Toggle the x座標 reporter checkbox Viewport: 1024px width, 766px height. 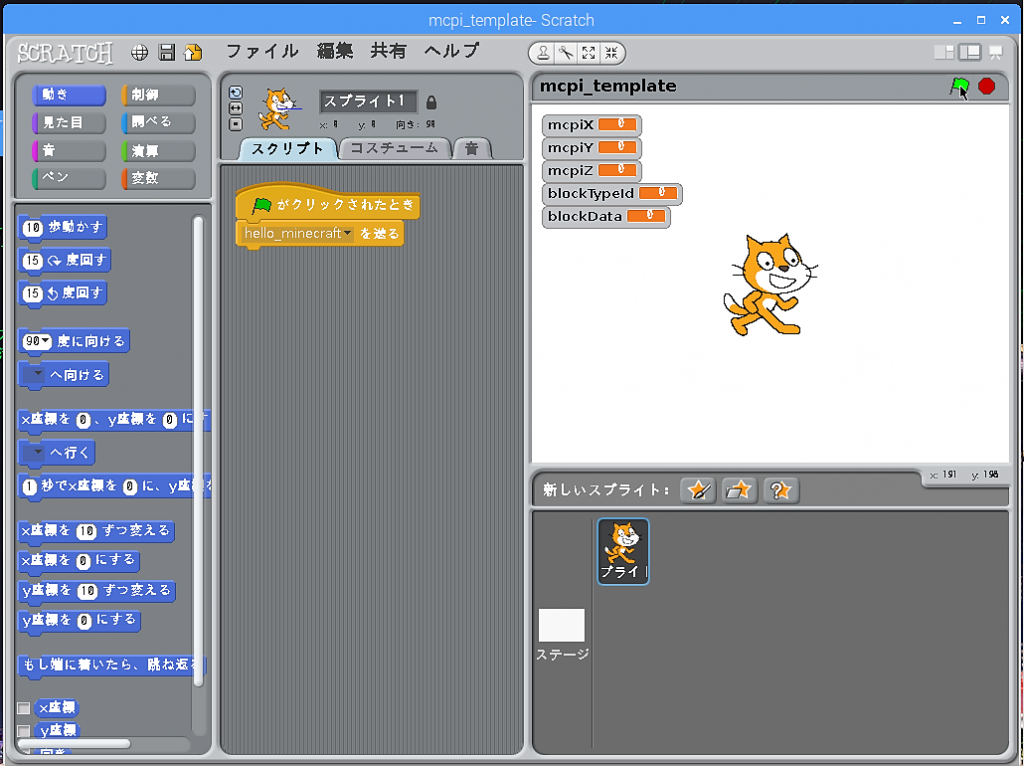(24, 708)
